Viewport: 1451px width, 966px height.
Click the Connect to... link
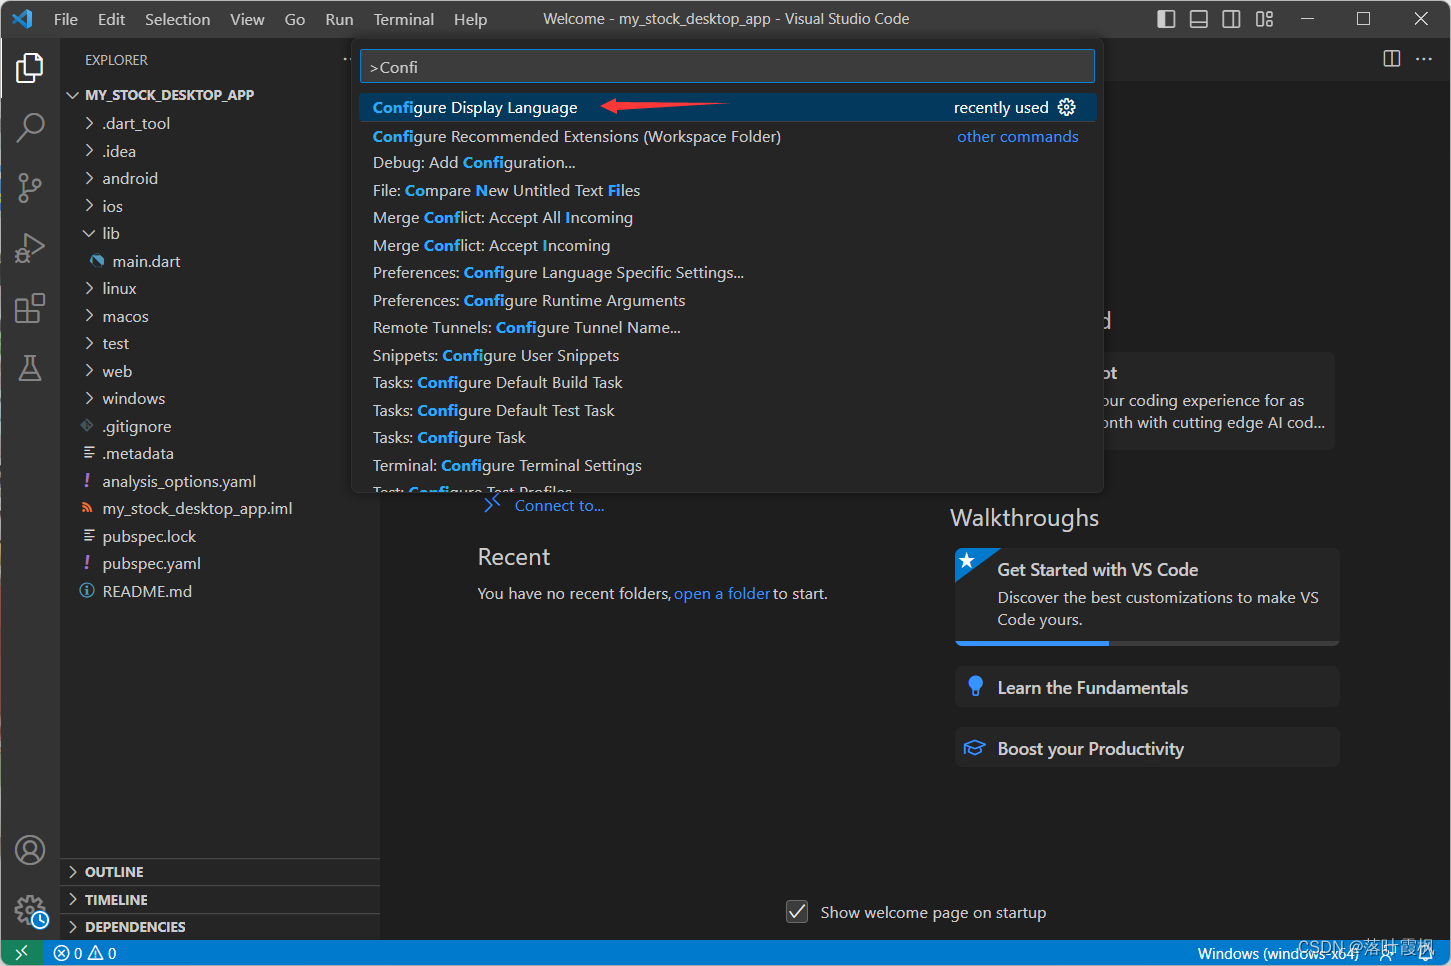tap(559, 506)
